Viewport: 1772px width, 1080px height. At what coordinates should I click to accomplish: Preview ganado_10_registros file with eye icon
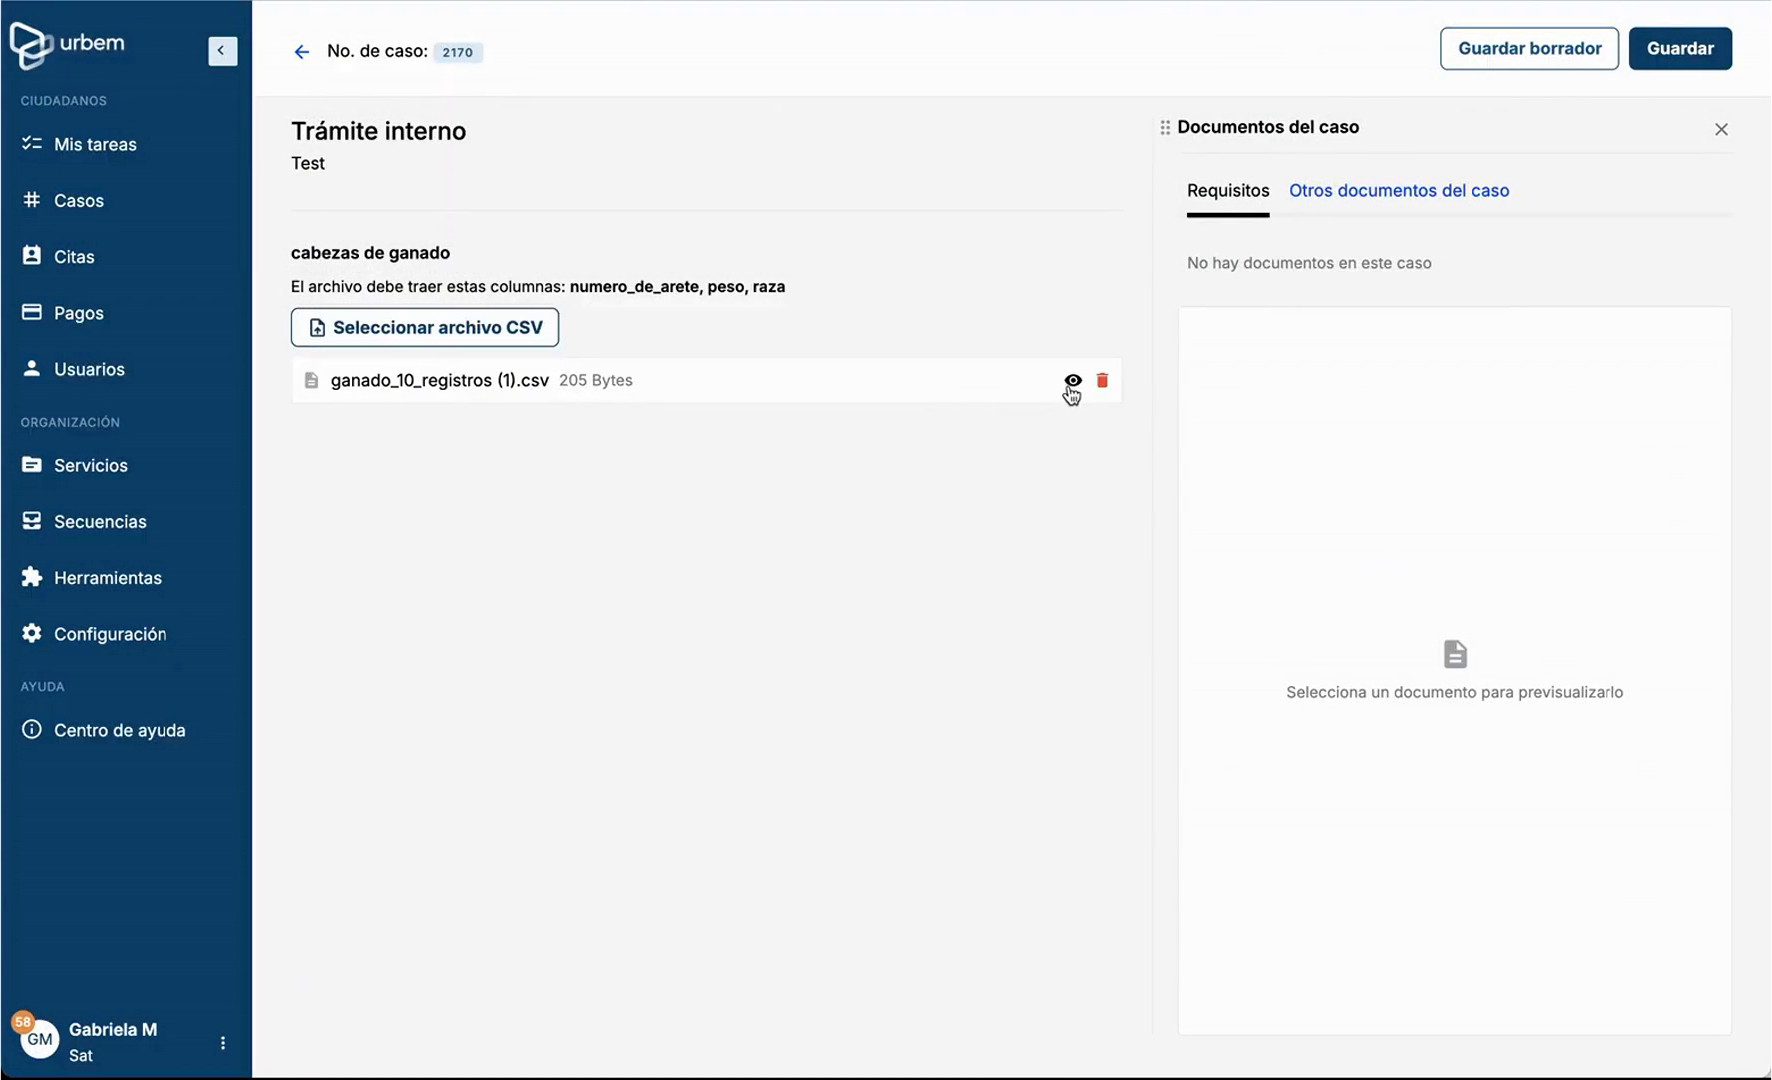click(1073, 380)
